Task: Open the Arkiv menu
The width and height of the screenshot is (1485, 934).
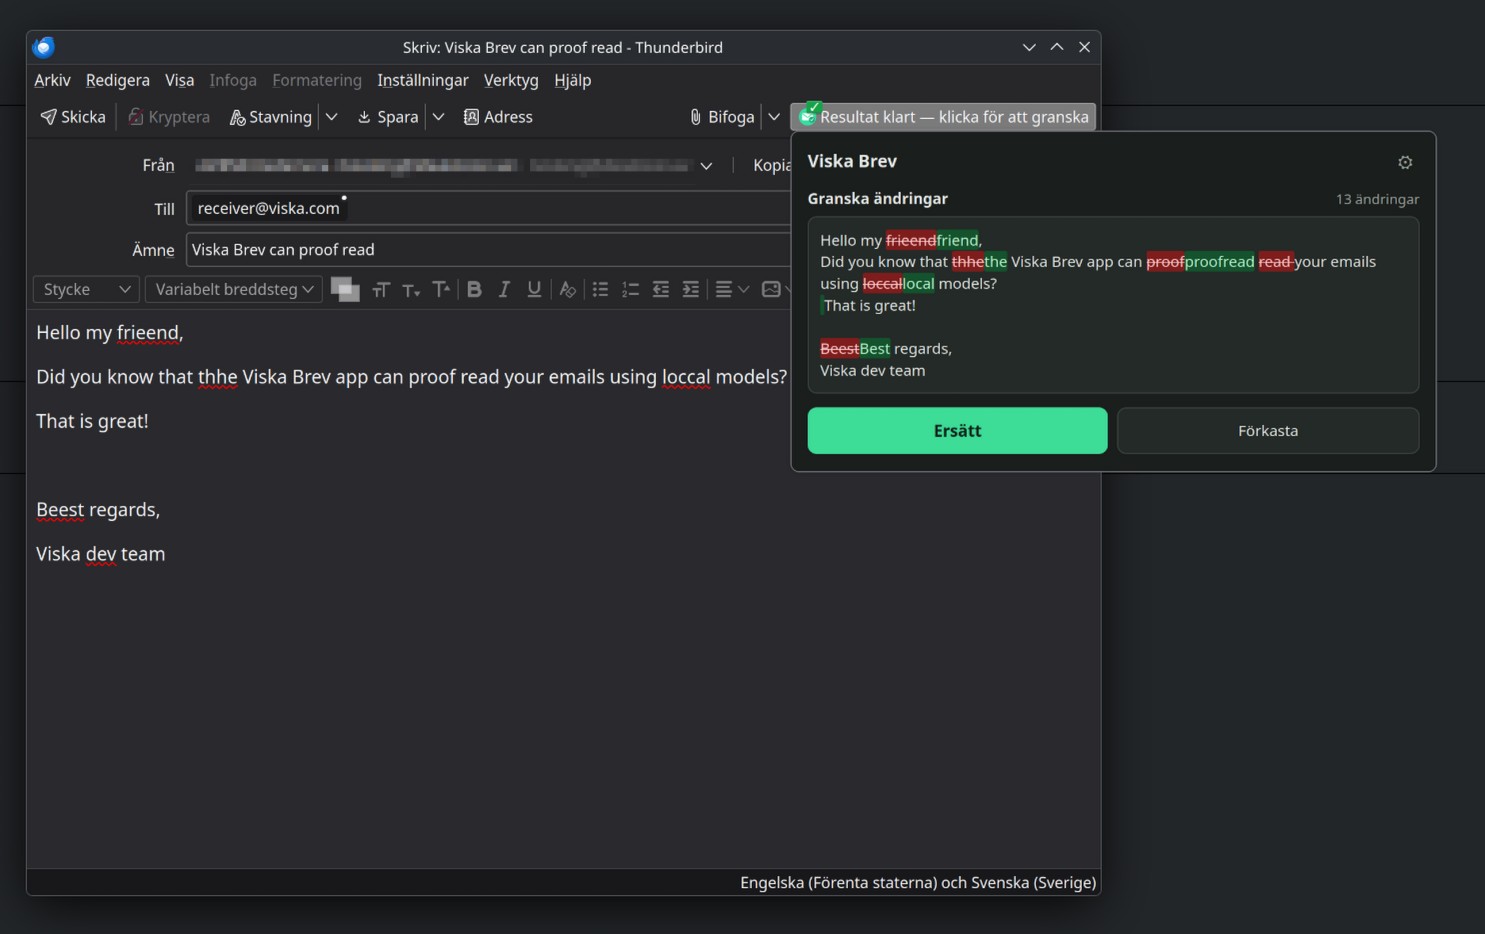Action: pyautogui.click(x=52, y=80)
